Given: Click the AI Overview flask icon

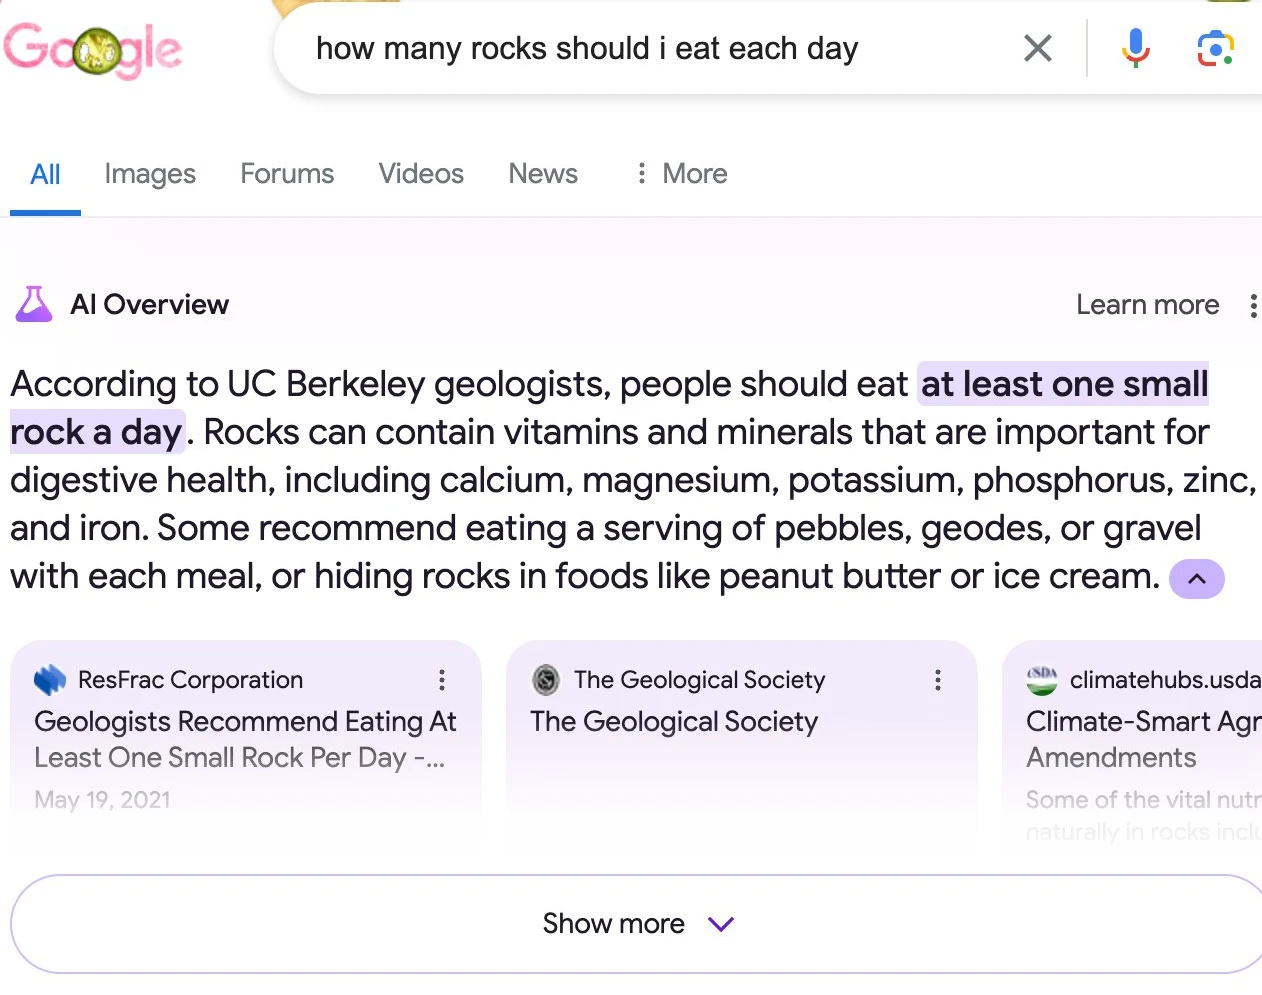Looking at the screenshot, I should [34, 304].
